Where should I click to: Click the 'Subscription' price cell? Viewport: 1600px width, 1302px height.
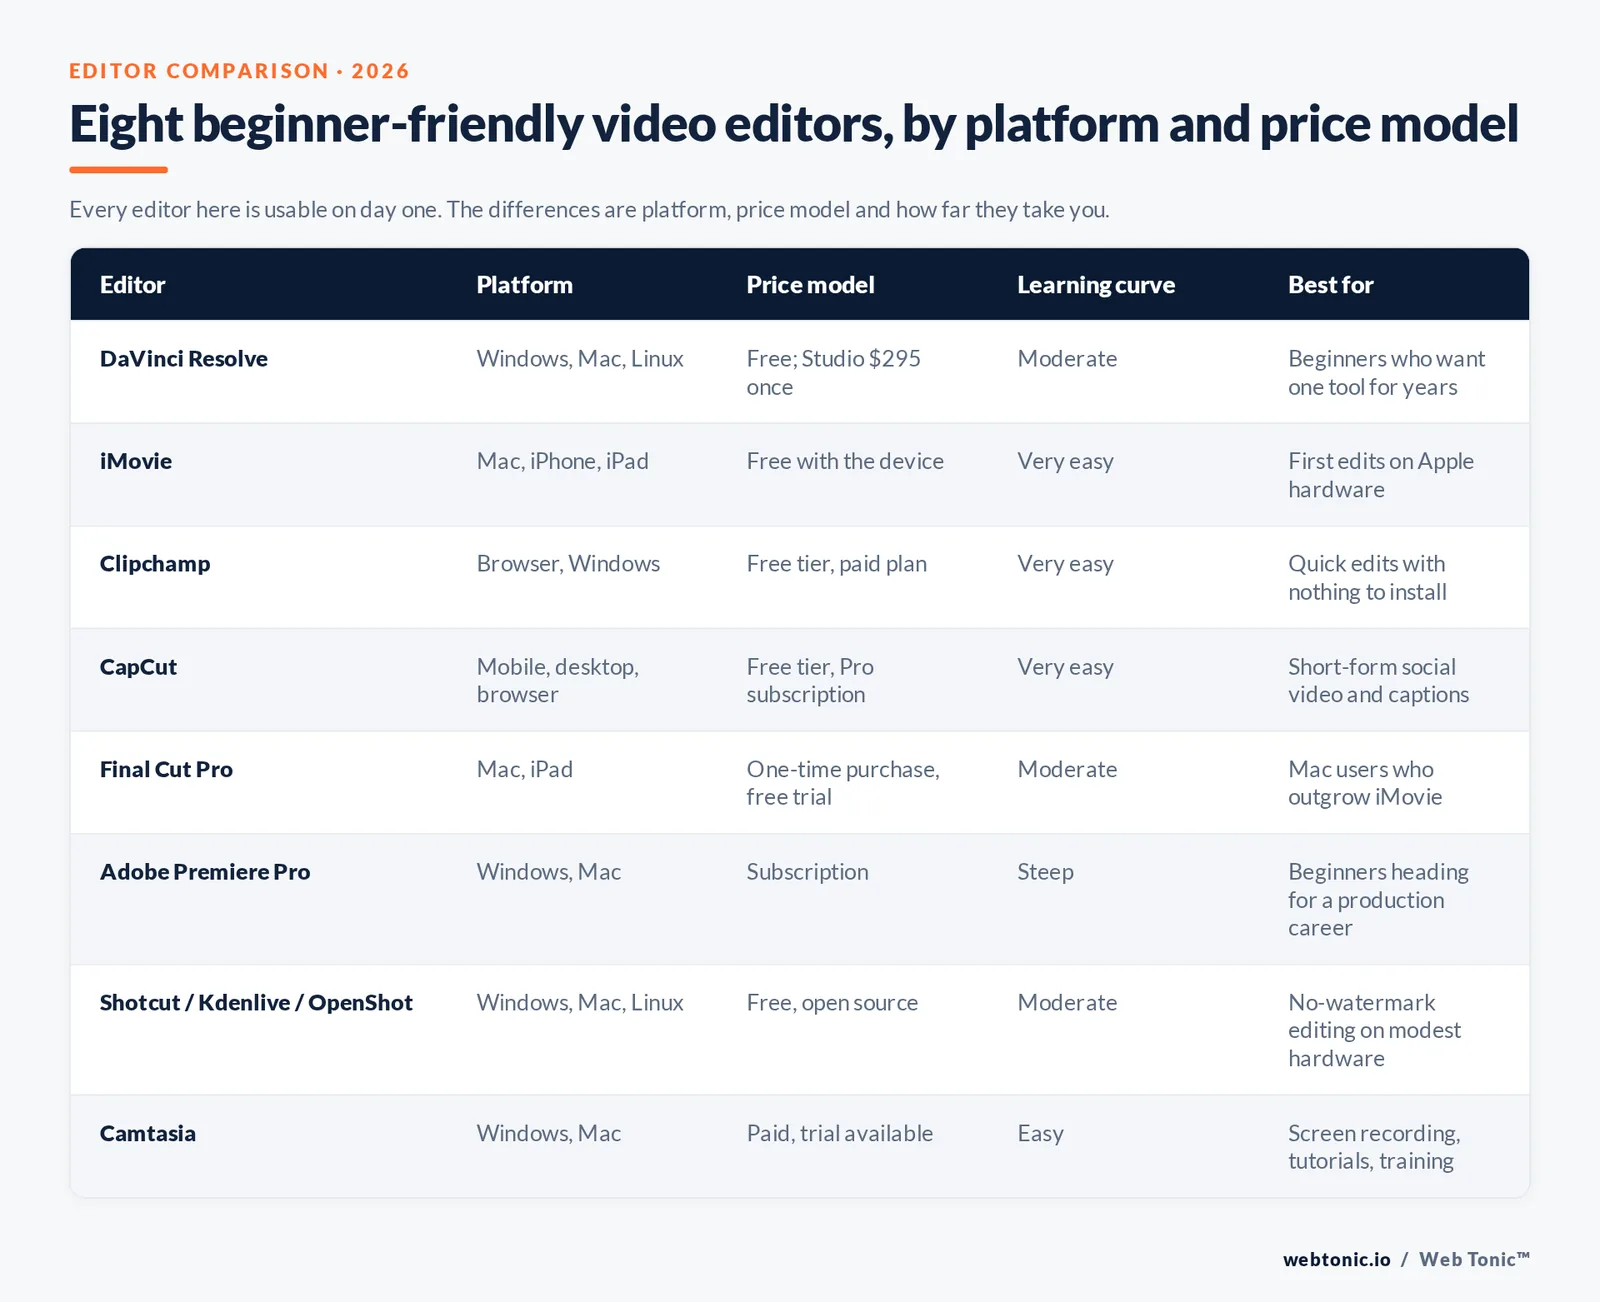pyautogui.click(x=808, y=872)
